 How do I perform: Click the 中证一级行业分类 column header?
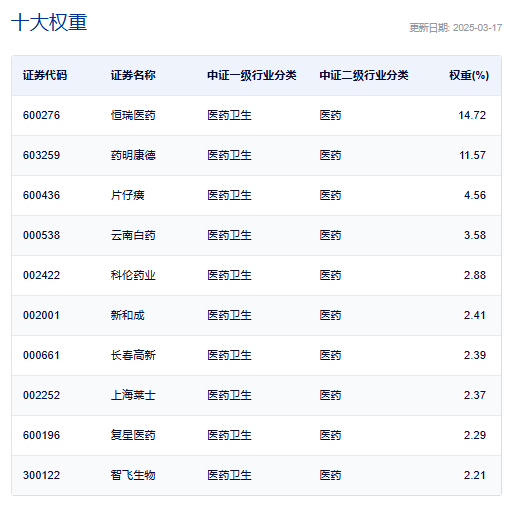pos(252,75)
